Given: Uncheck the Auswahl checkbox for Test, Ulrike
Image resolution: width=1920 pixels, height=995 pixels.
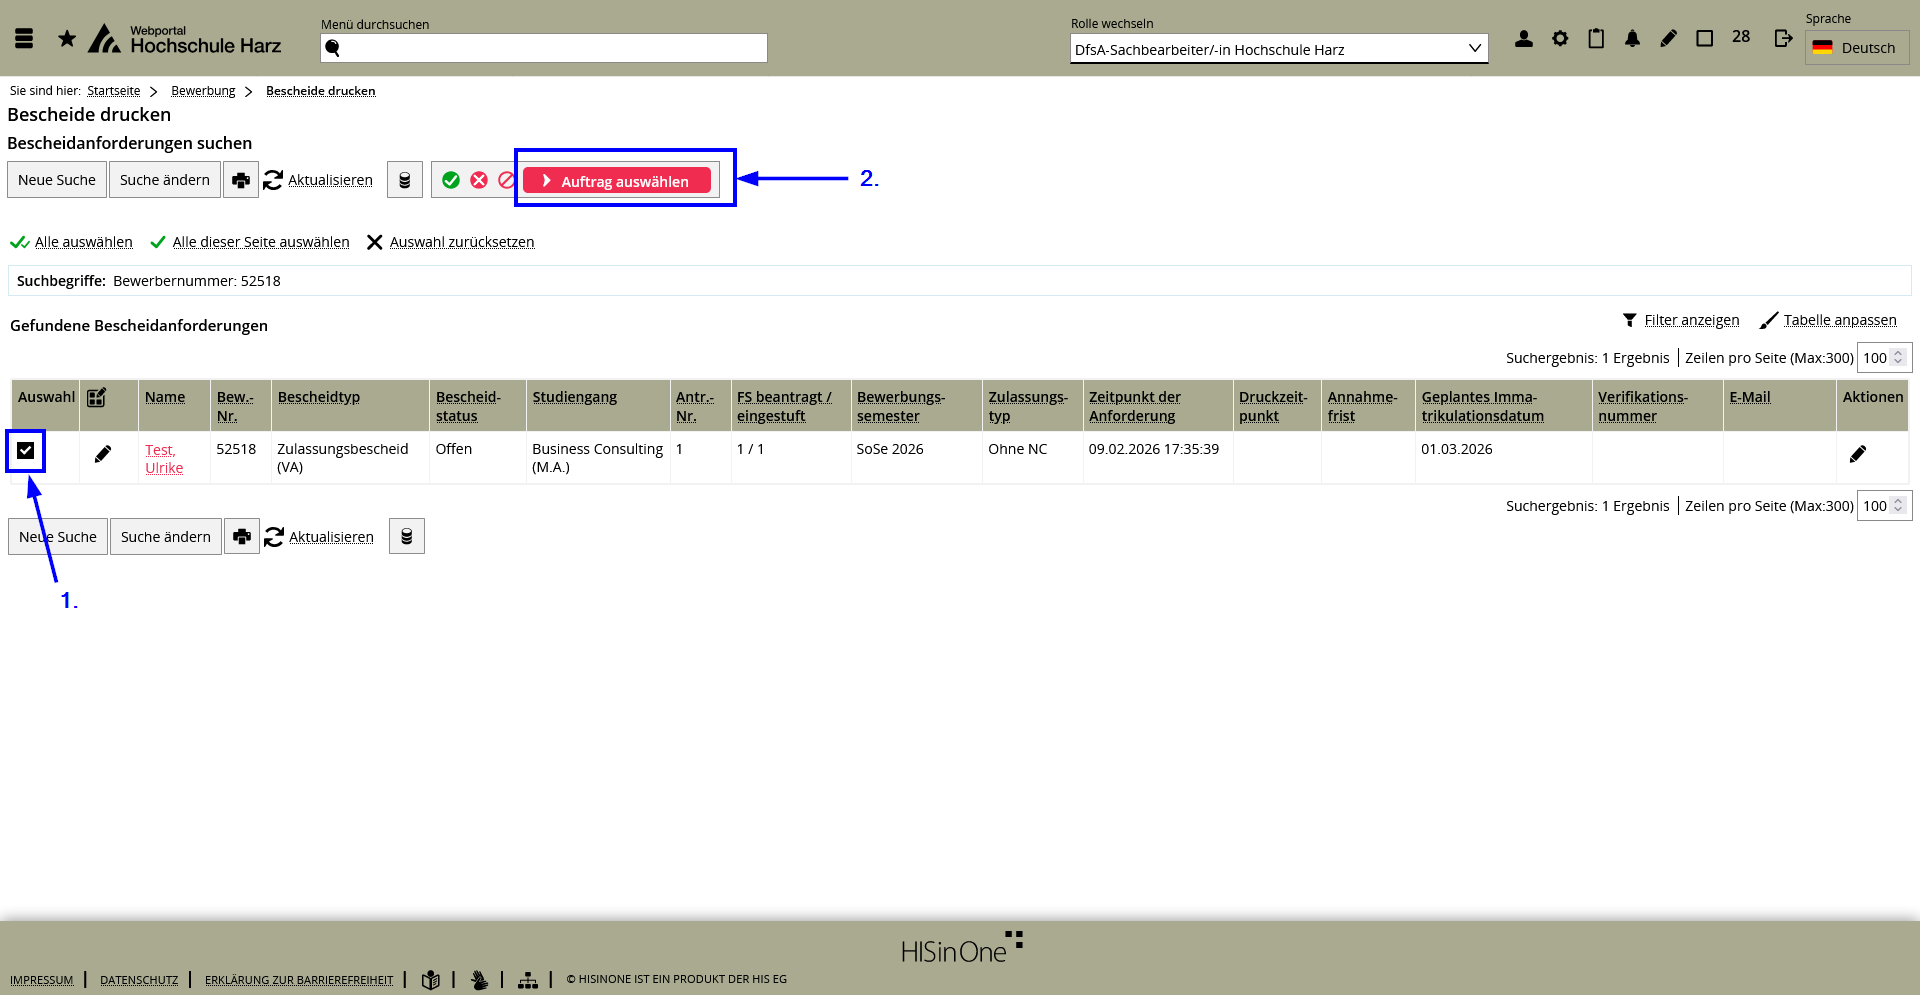Looking at the screenshot, I should point(26,451).
